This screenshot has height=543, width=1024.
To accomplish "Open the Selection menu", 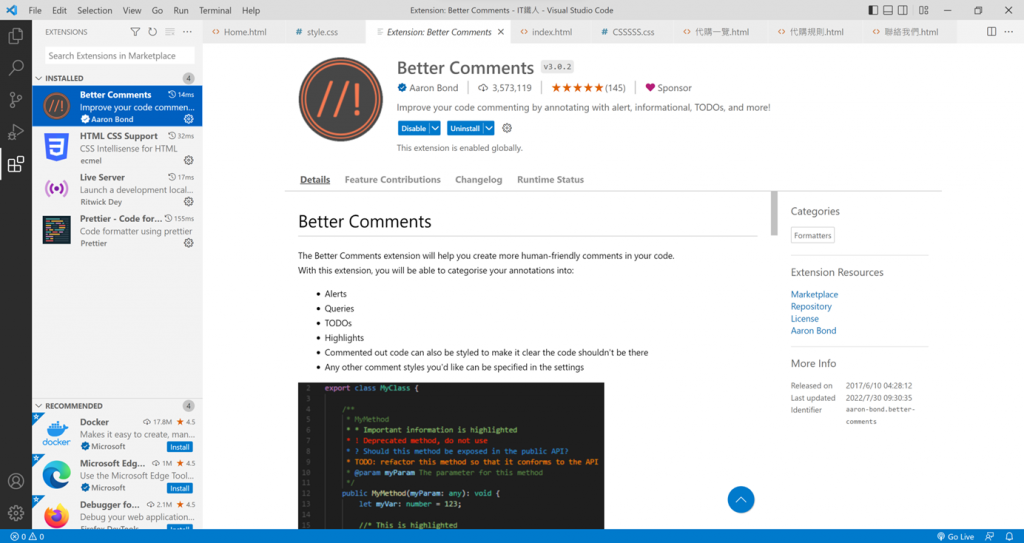I will point(95,10).
